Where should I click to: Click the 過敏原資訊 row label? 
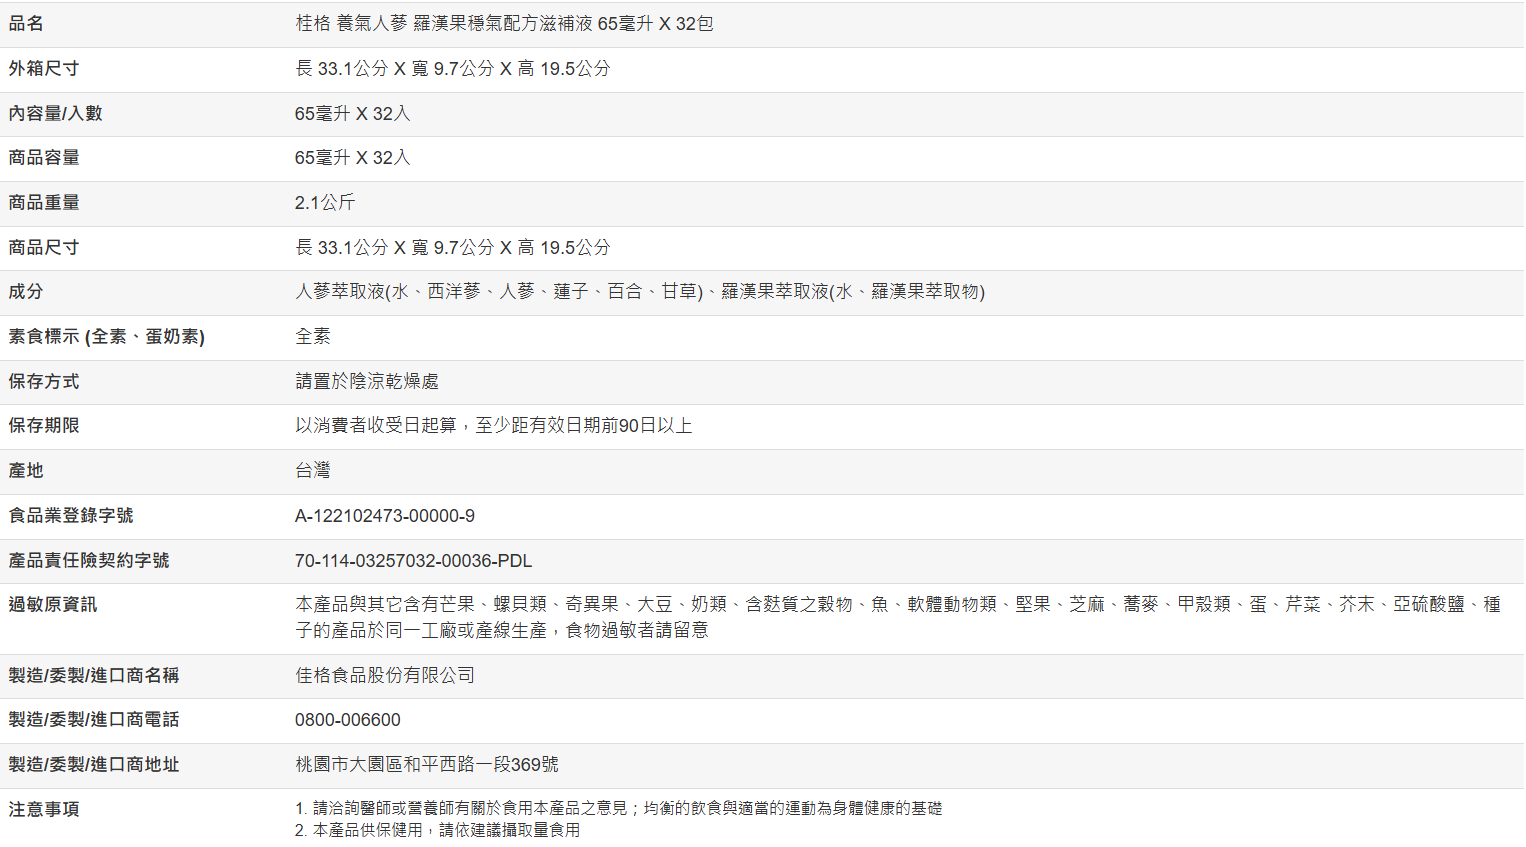[53, 605]
